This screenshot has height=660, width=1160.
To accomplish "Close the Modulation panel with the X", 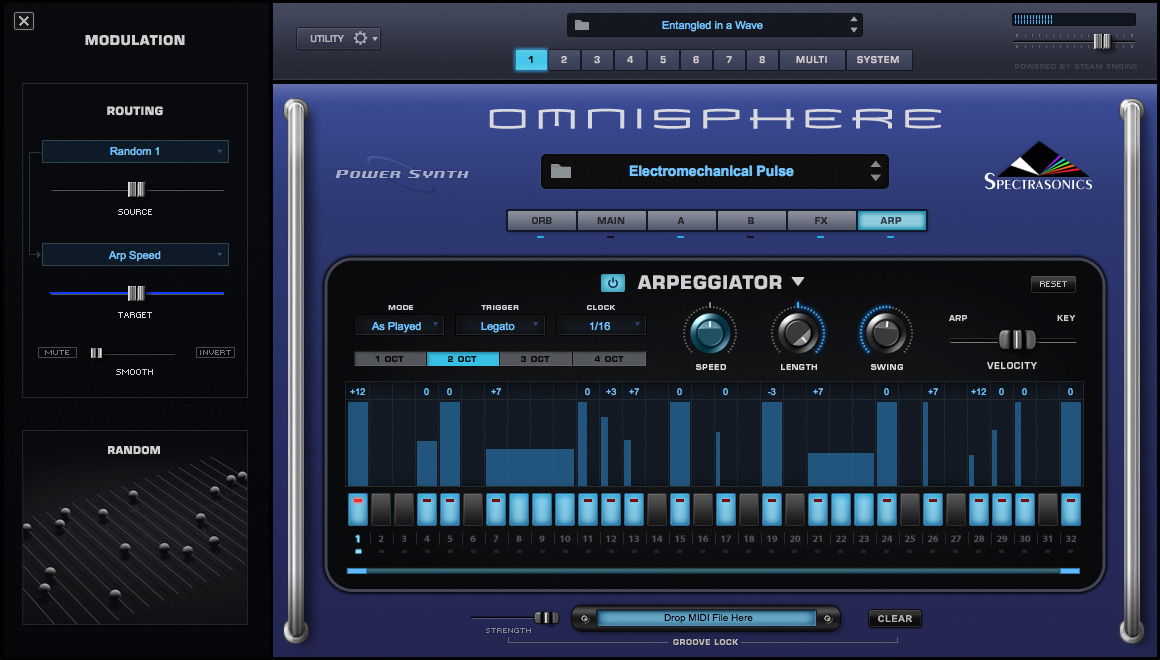I will [x=24, y=21].
